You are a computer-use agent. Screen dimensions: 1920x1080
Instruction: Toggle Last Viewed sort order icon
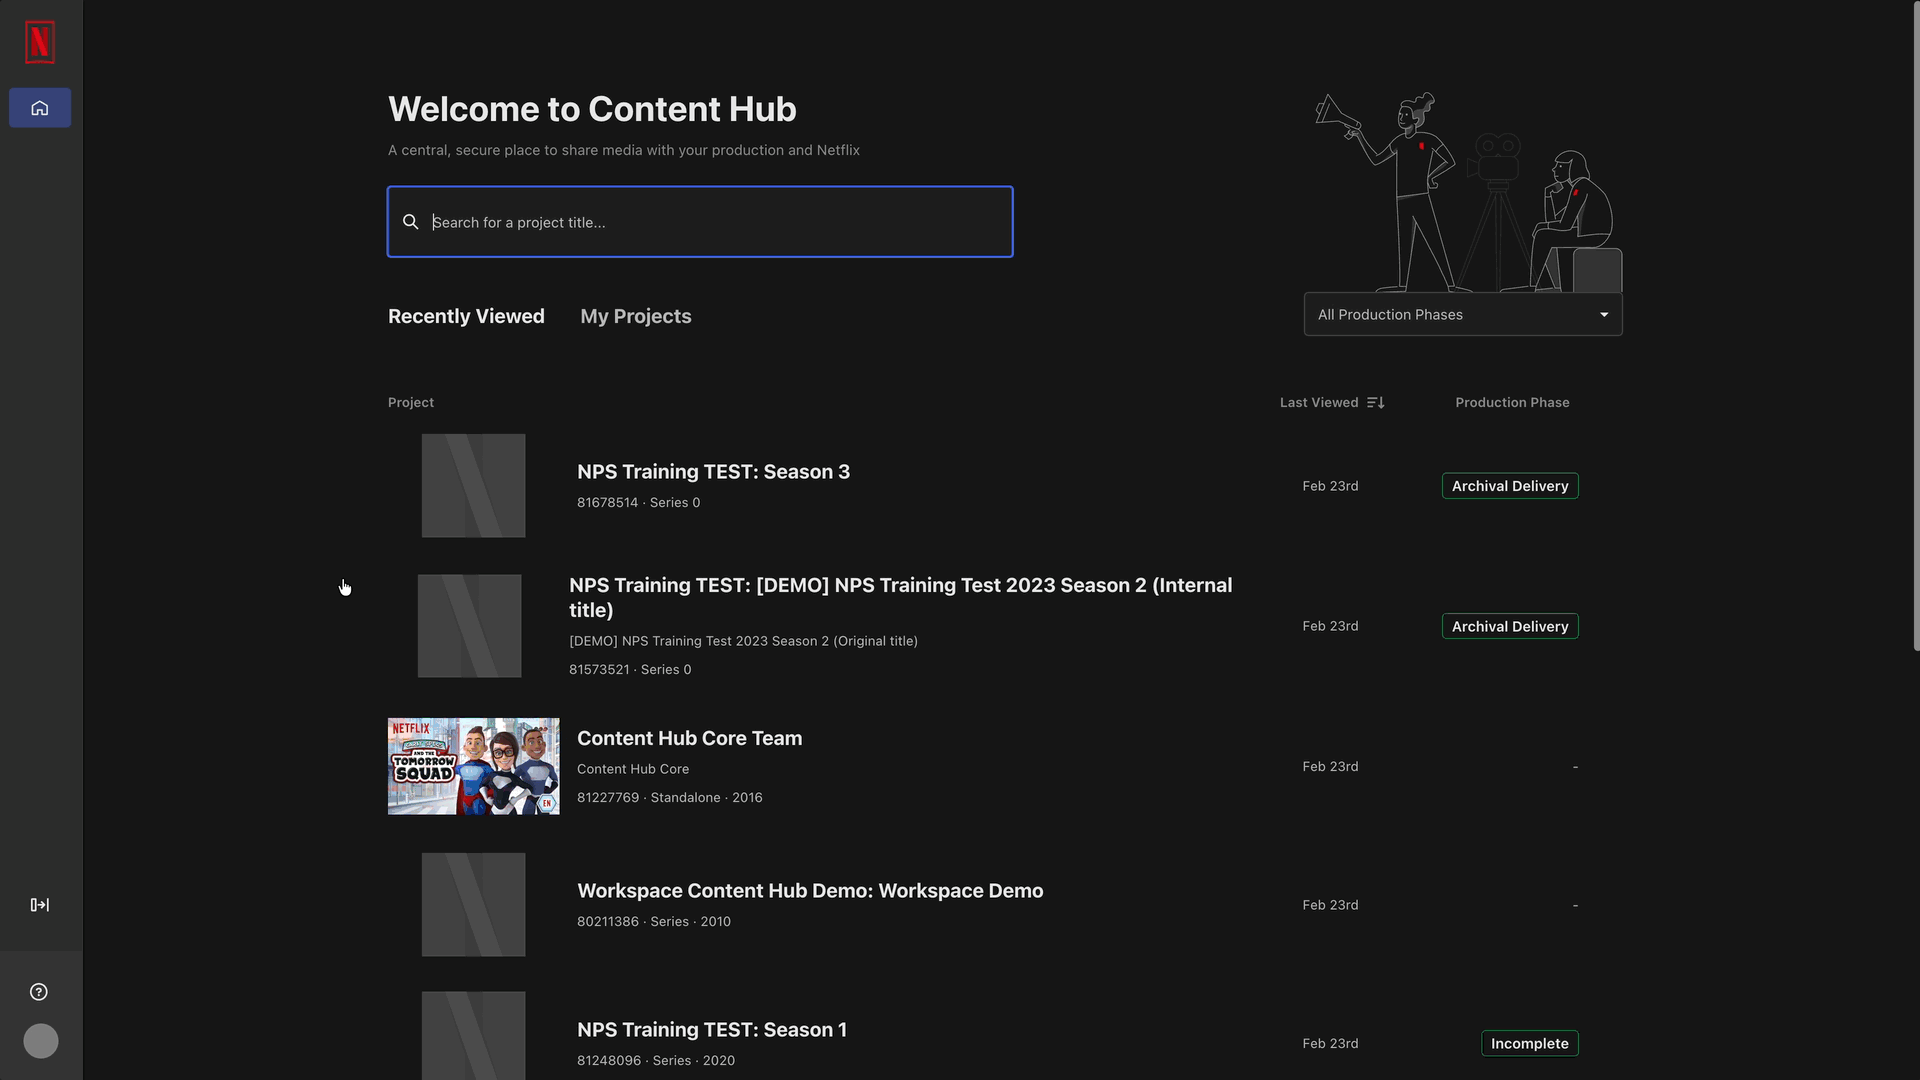click(x=1376, y=402)
